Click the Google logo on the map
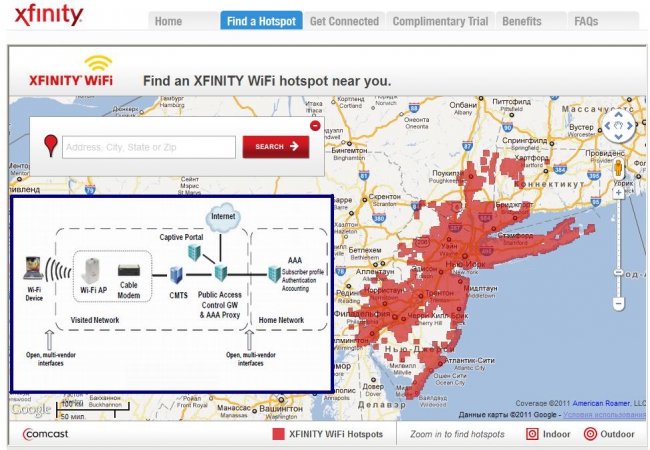 tap(31, 410)
